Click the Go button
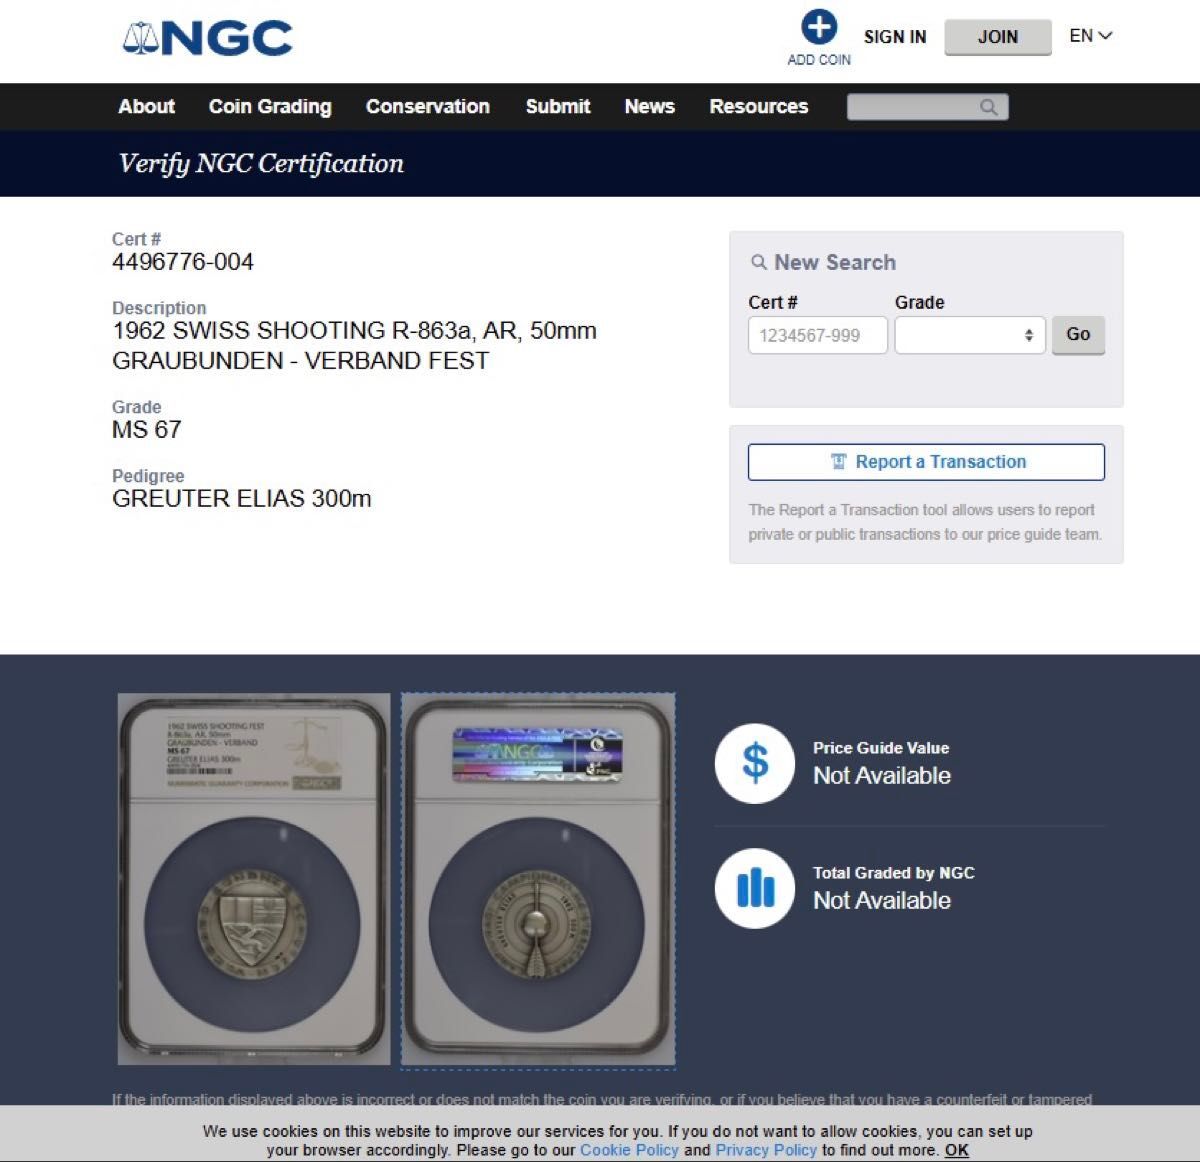Image resolution: width=1200 pixels, height=1162 pixels. point(1078,335)
